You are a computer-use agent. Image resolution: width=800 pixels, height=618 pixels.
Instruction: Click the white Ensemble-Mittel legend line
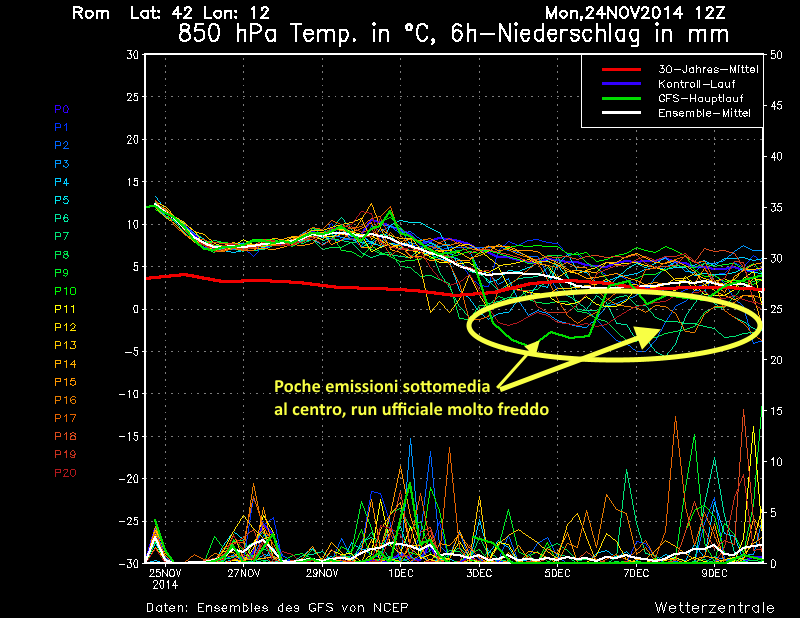click(x=621, y=113)
